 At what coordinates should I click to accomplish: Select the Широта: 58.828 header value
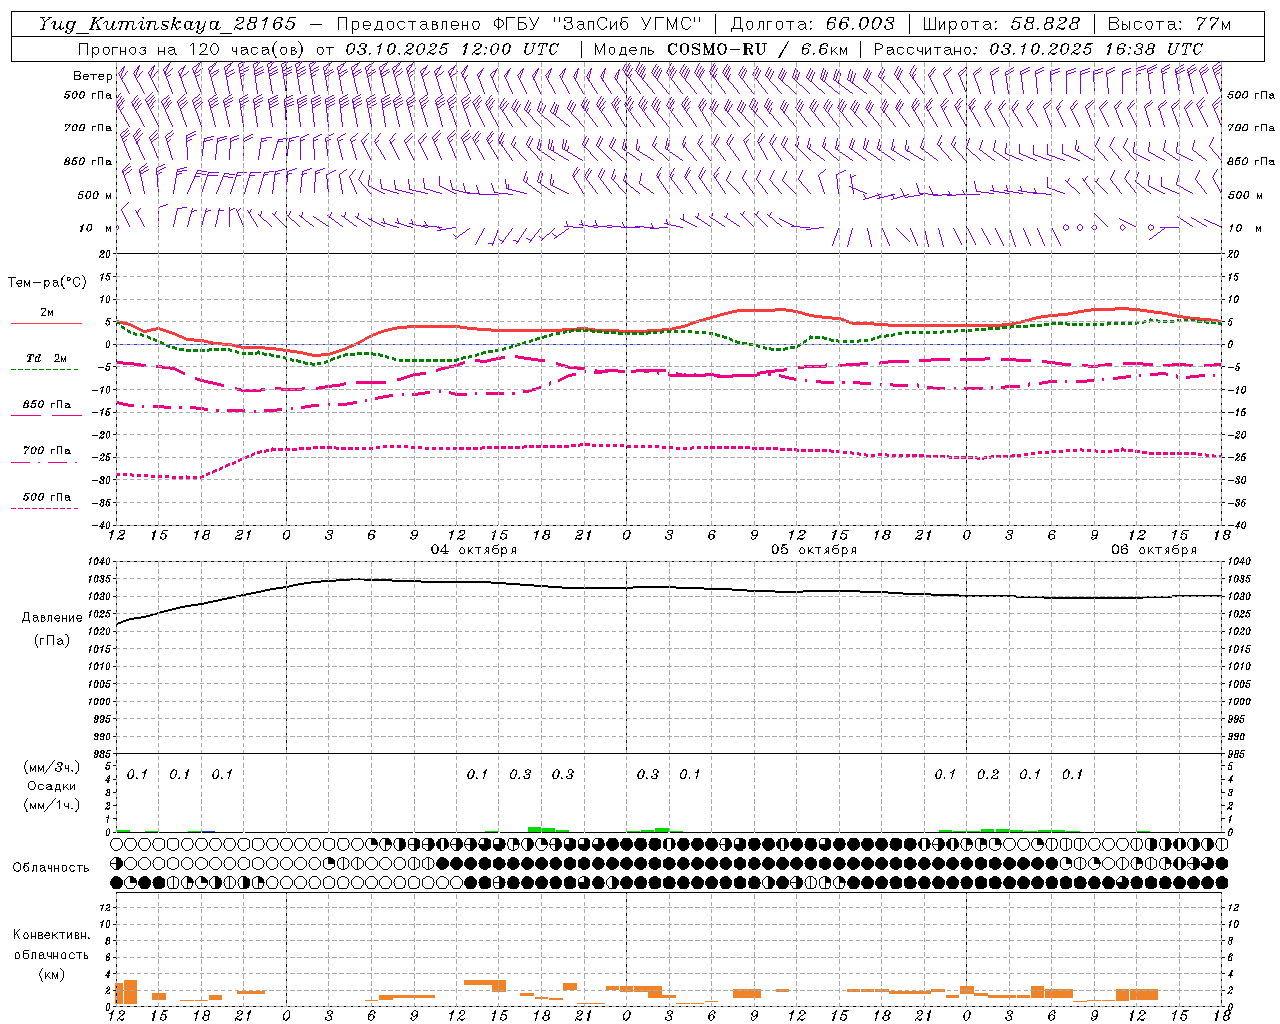pos(1001,24)
